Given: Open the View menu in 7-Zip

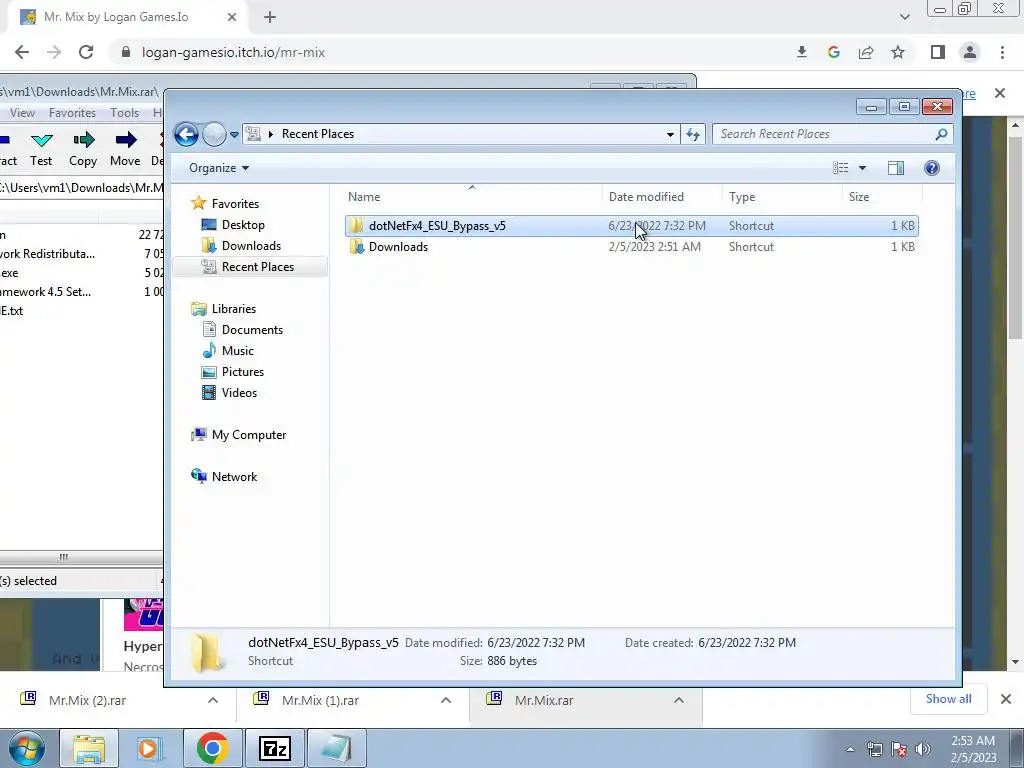Looking at the screenshot, I should [22, 113].
